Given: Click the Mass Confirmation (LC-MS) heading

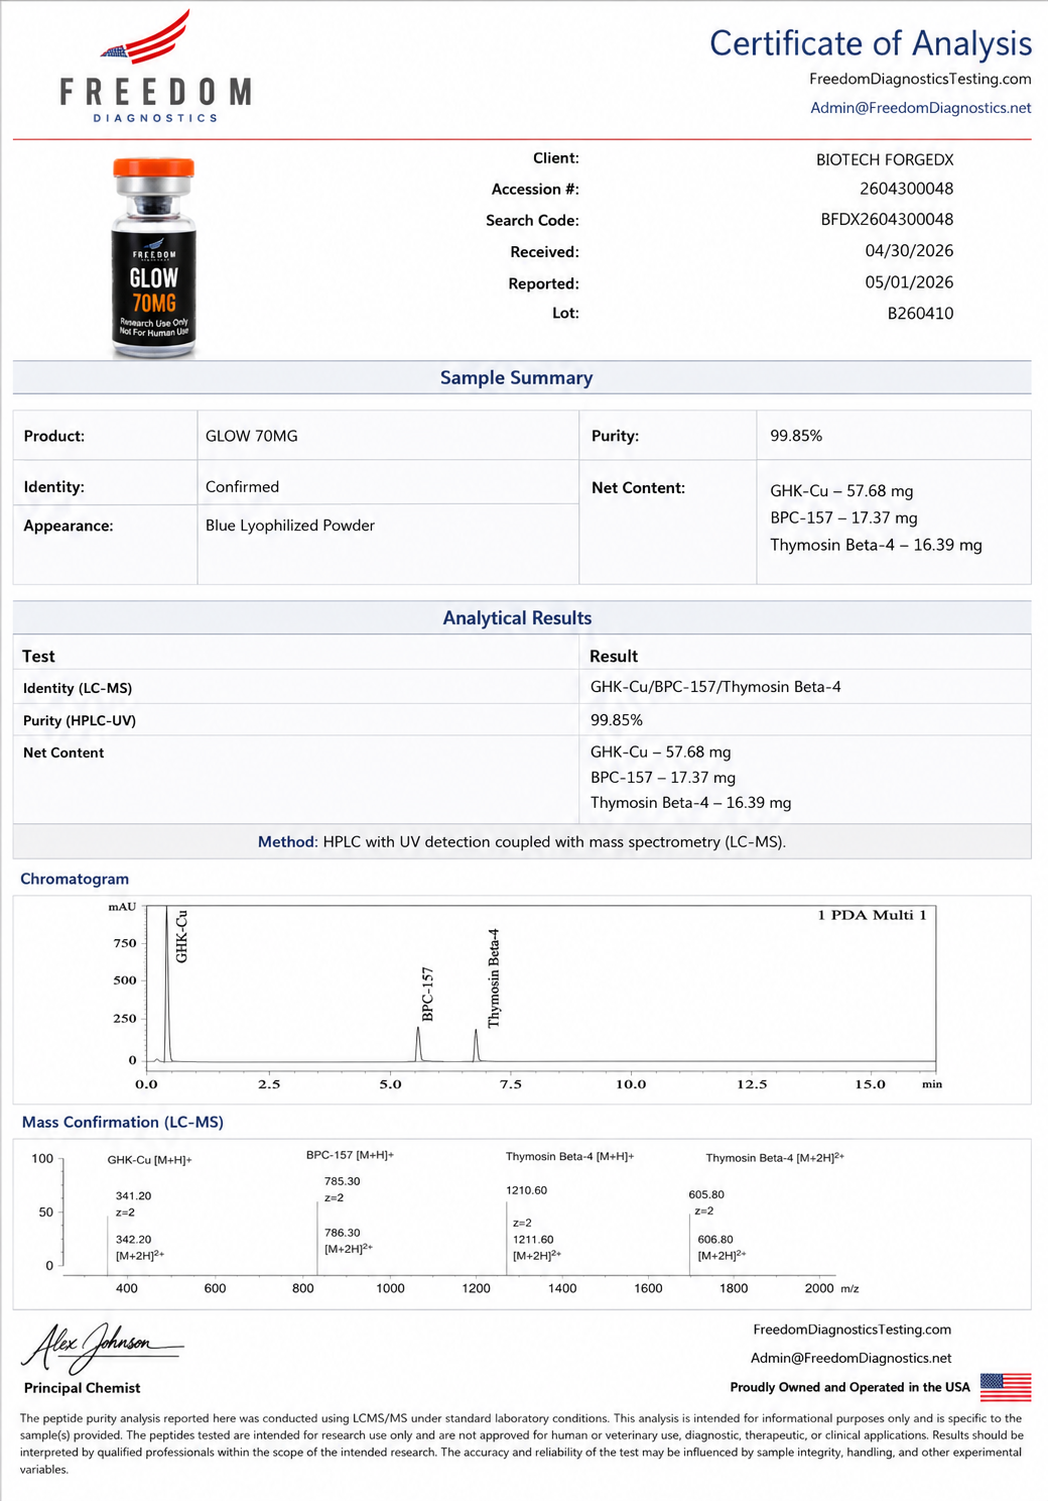Looking at the screenshot, I should (123, 1122).
